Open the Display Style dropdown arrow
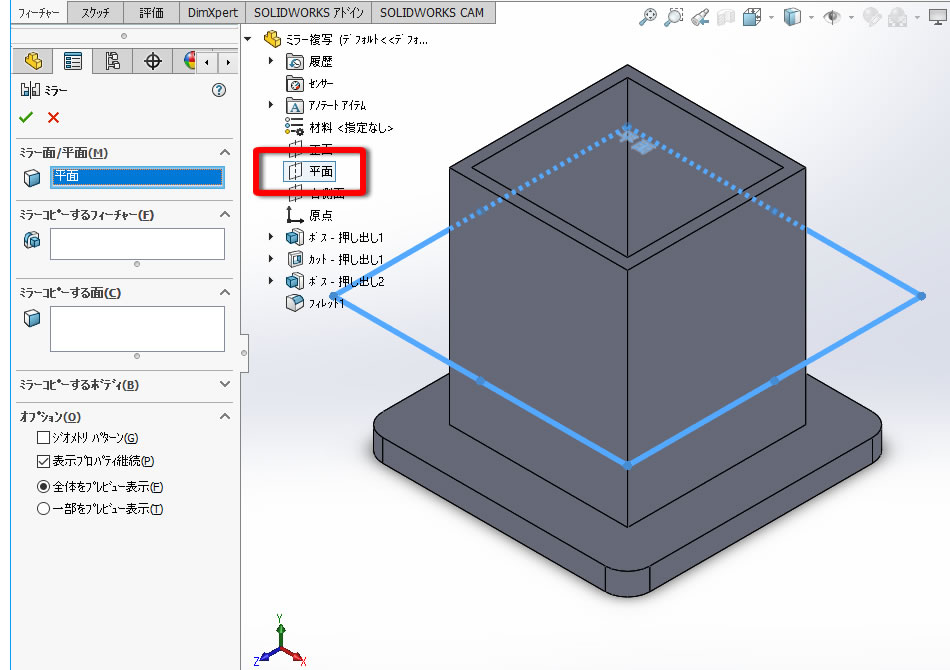 [811, 18]
